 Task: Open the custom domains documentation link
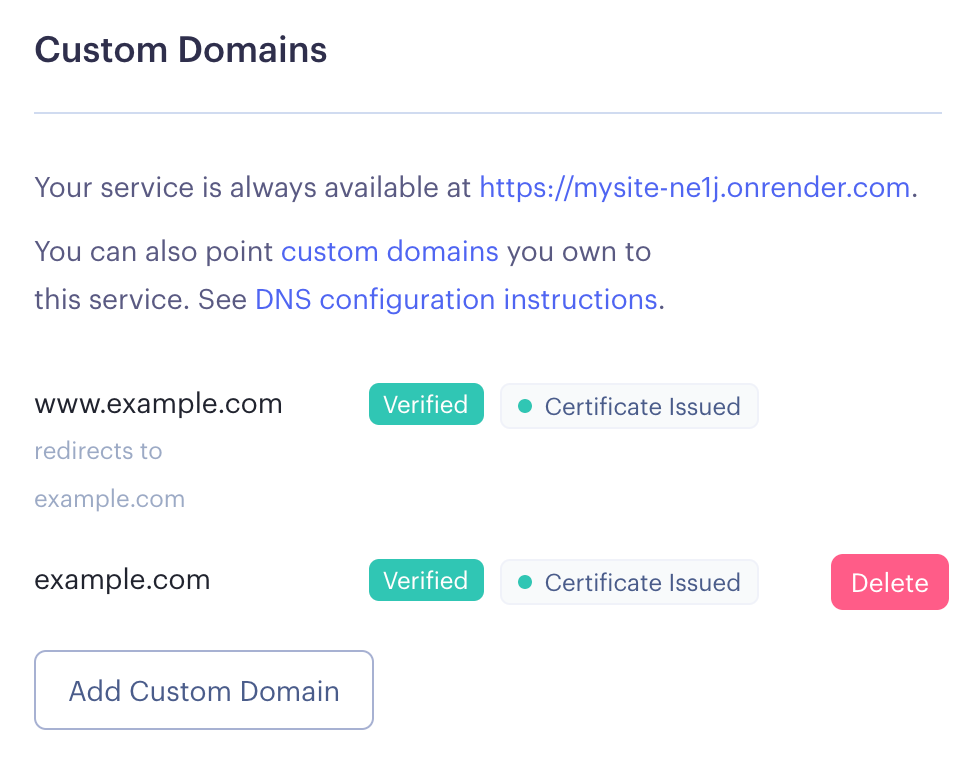(x=389, y=251)
